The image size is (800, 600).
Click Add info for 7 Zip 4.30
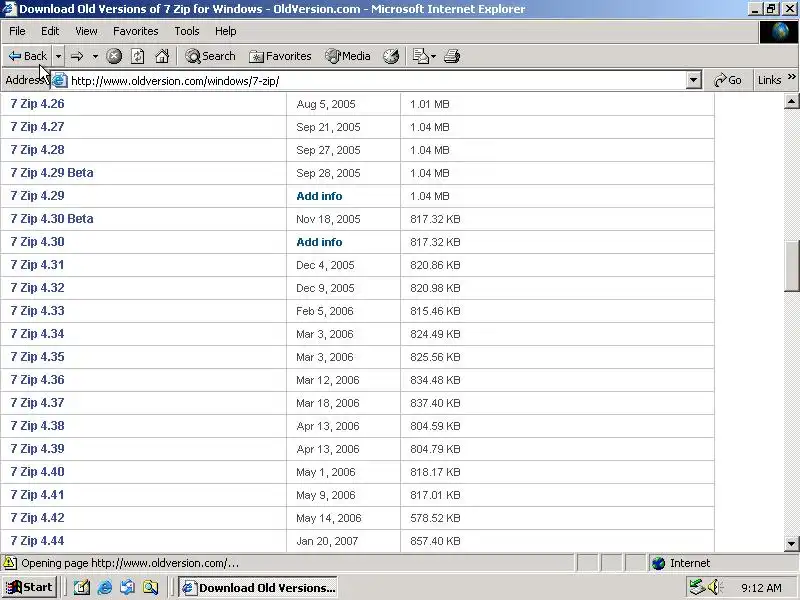(x=319, y=242)
